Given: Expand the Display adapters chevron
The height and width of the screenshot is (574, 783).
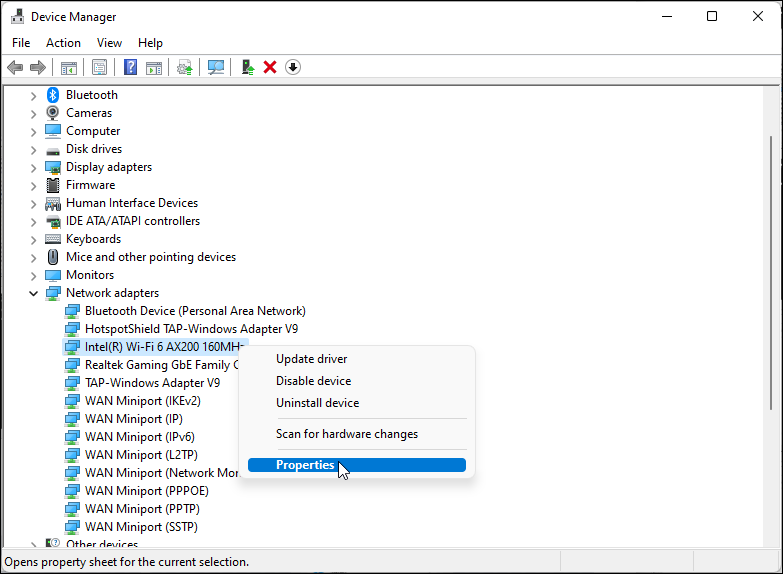Looking at the screenshot, I should [x=33, y=167].
